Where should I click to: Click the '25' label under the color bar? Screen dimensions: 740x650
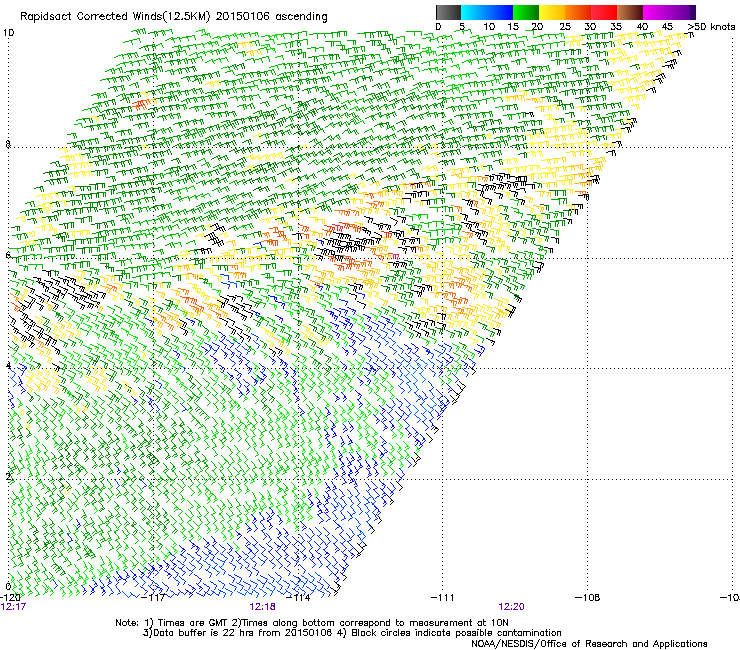[565, 26]
